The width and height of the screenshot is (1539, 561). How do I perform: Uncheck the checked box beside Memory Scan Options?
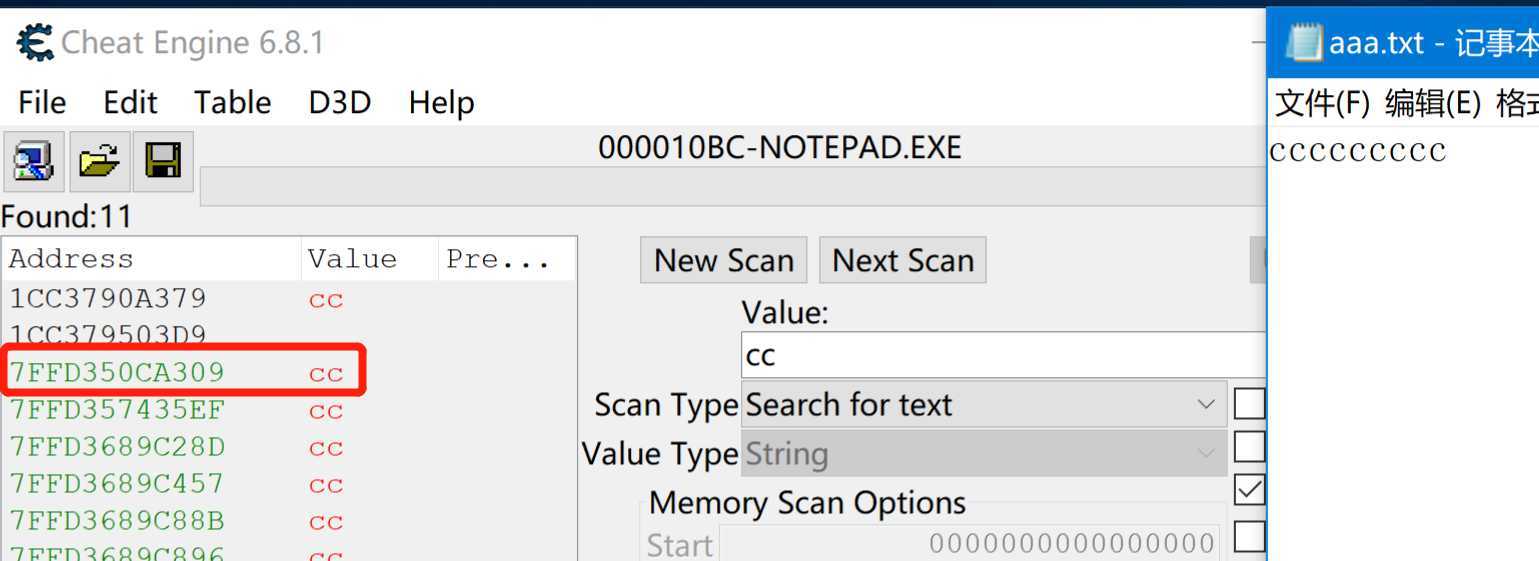pos(1249,490)
